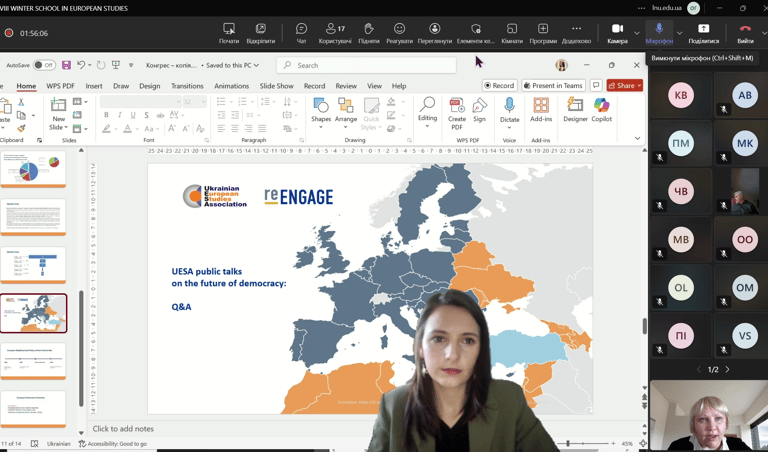Expand the microphone options arrow
The width and height of the screenshot is (768, 452).
click(x=679, y=33)
